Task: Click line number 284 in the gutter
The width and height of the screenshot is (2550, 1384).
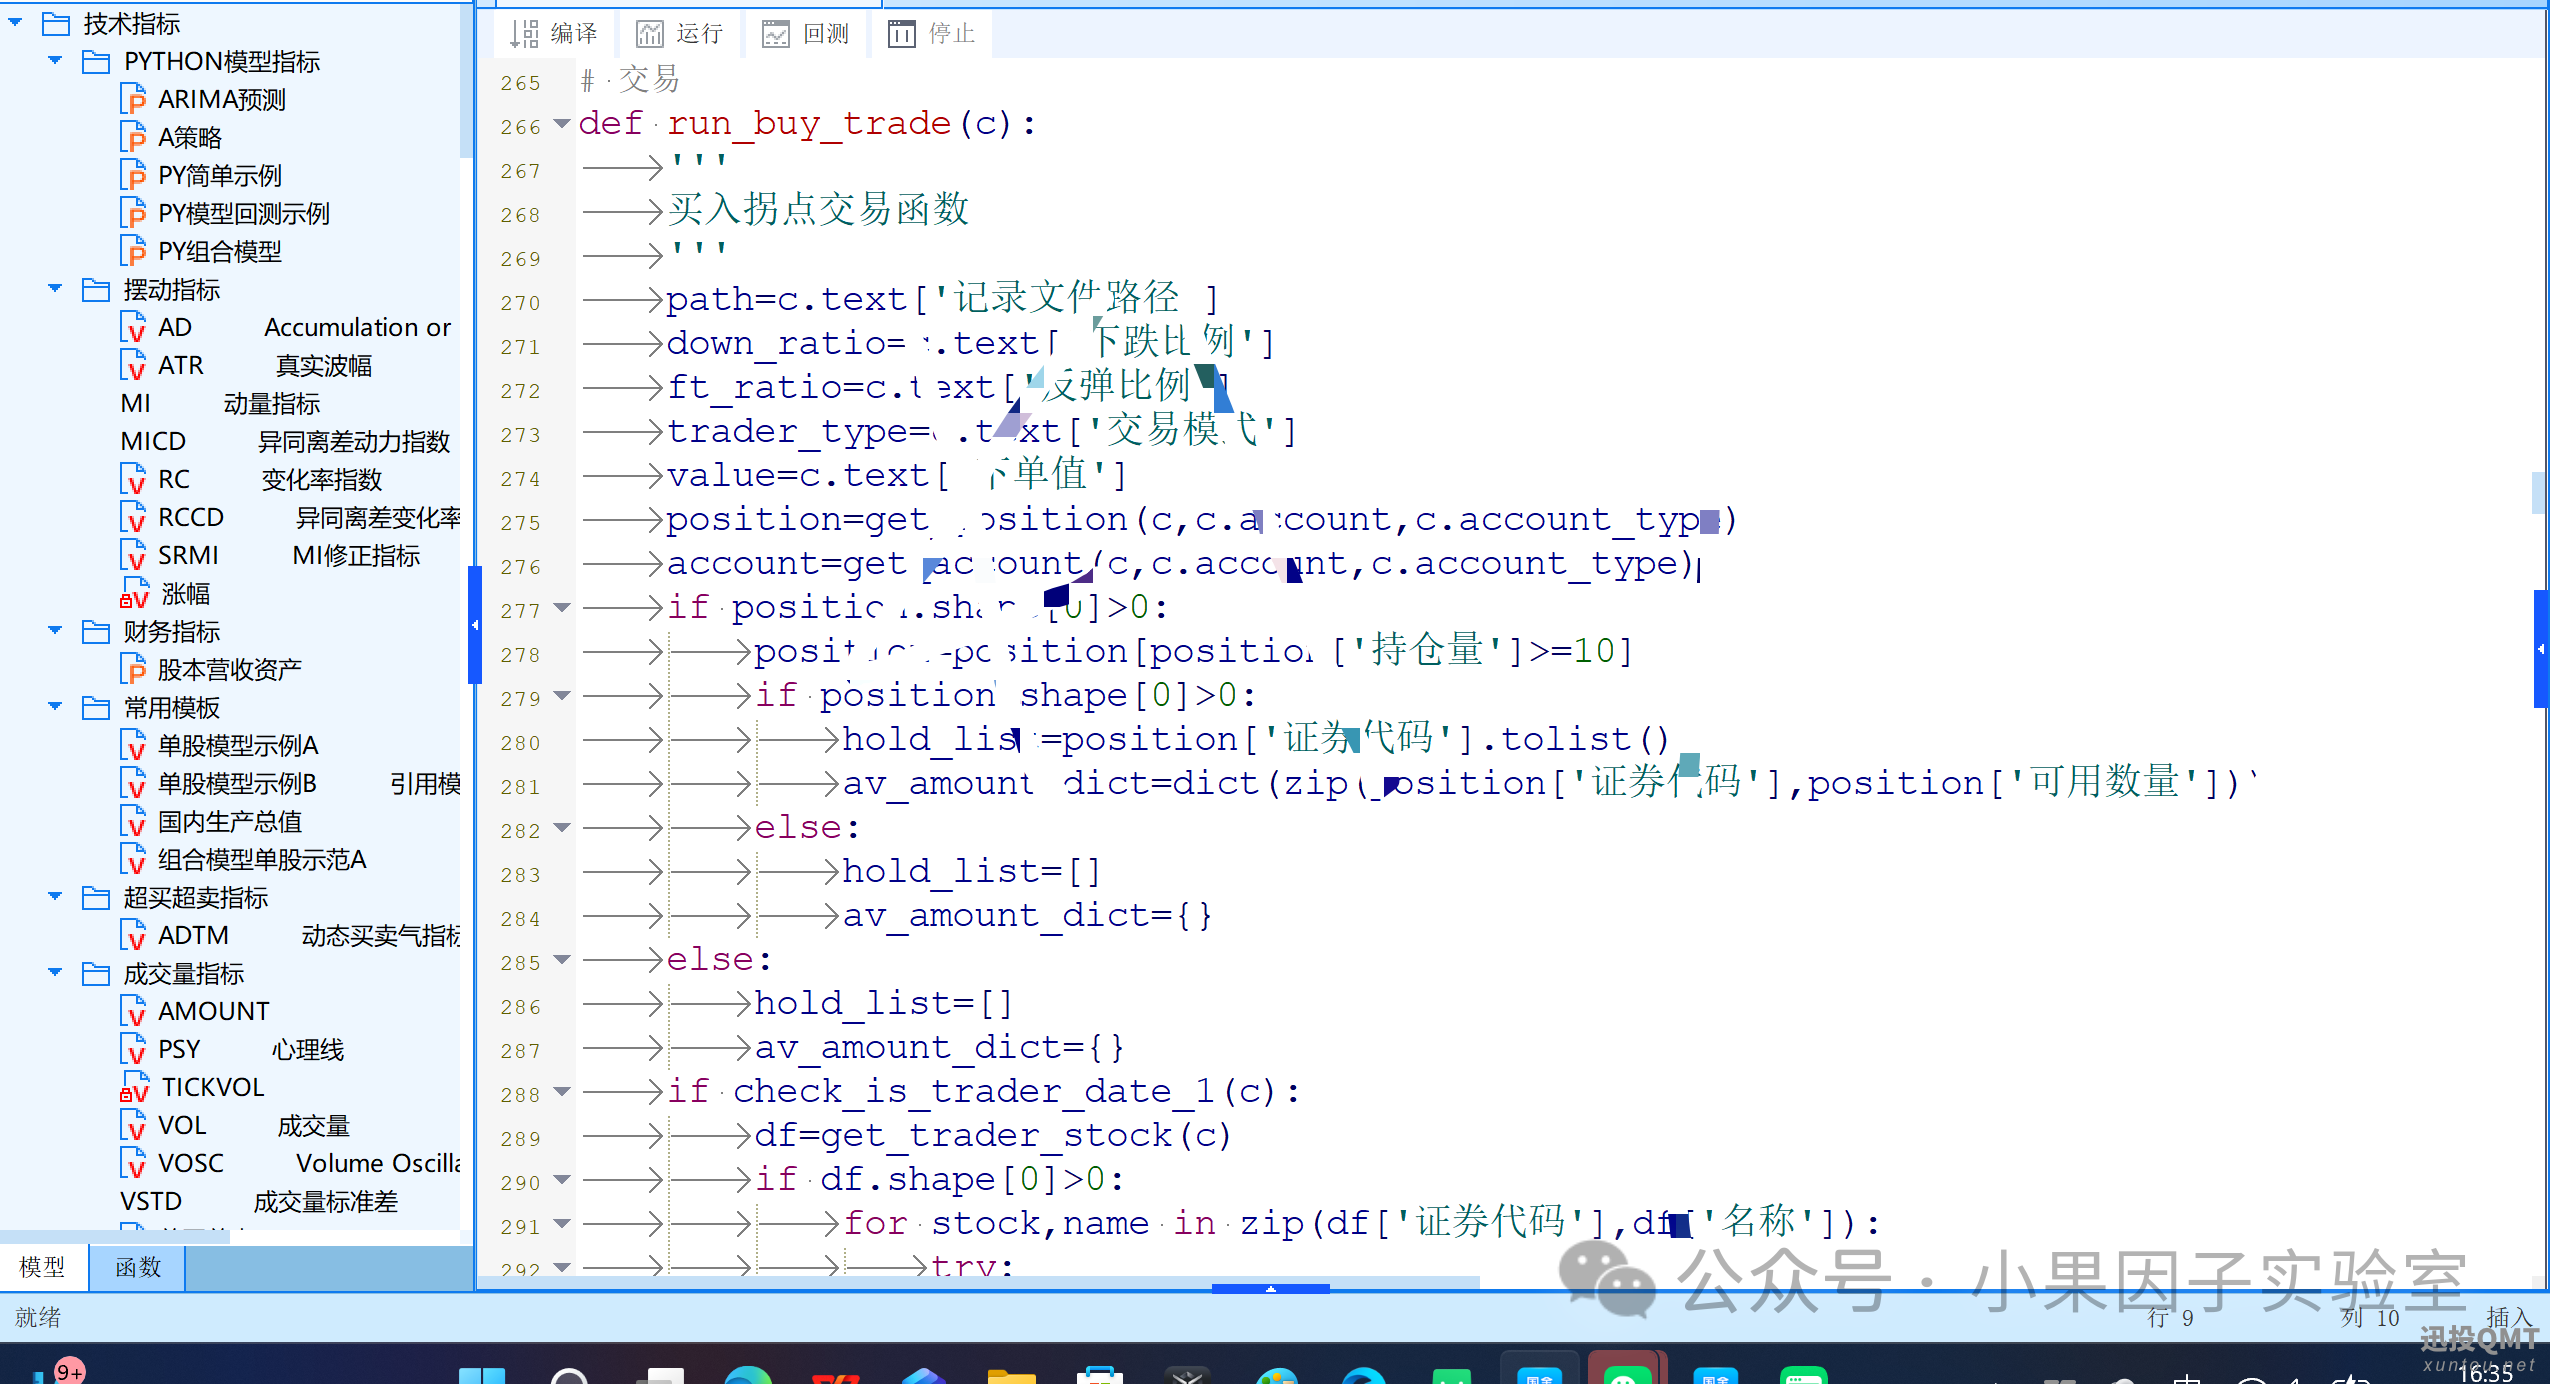Action: (x=521, y=919)
